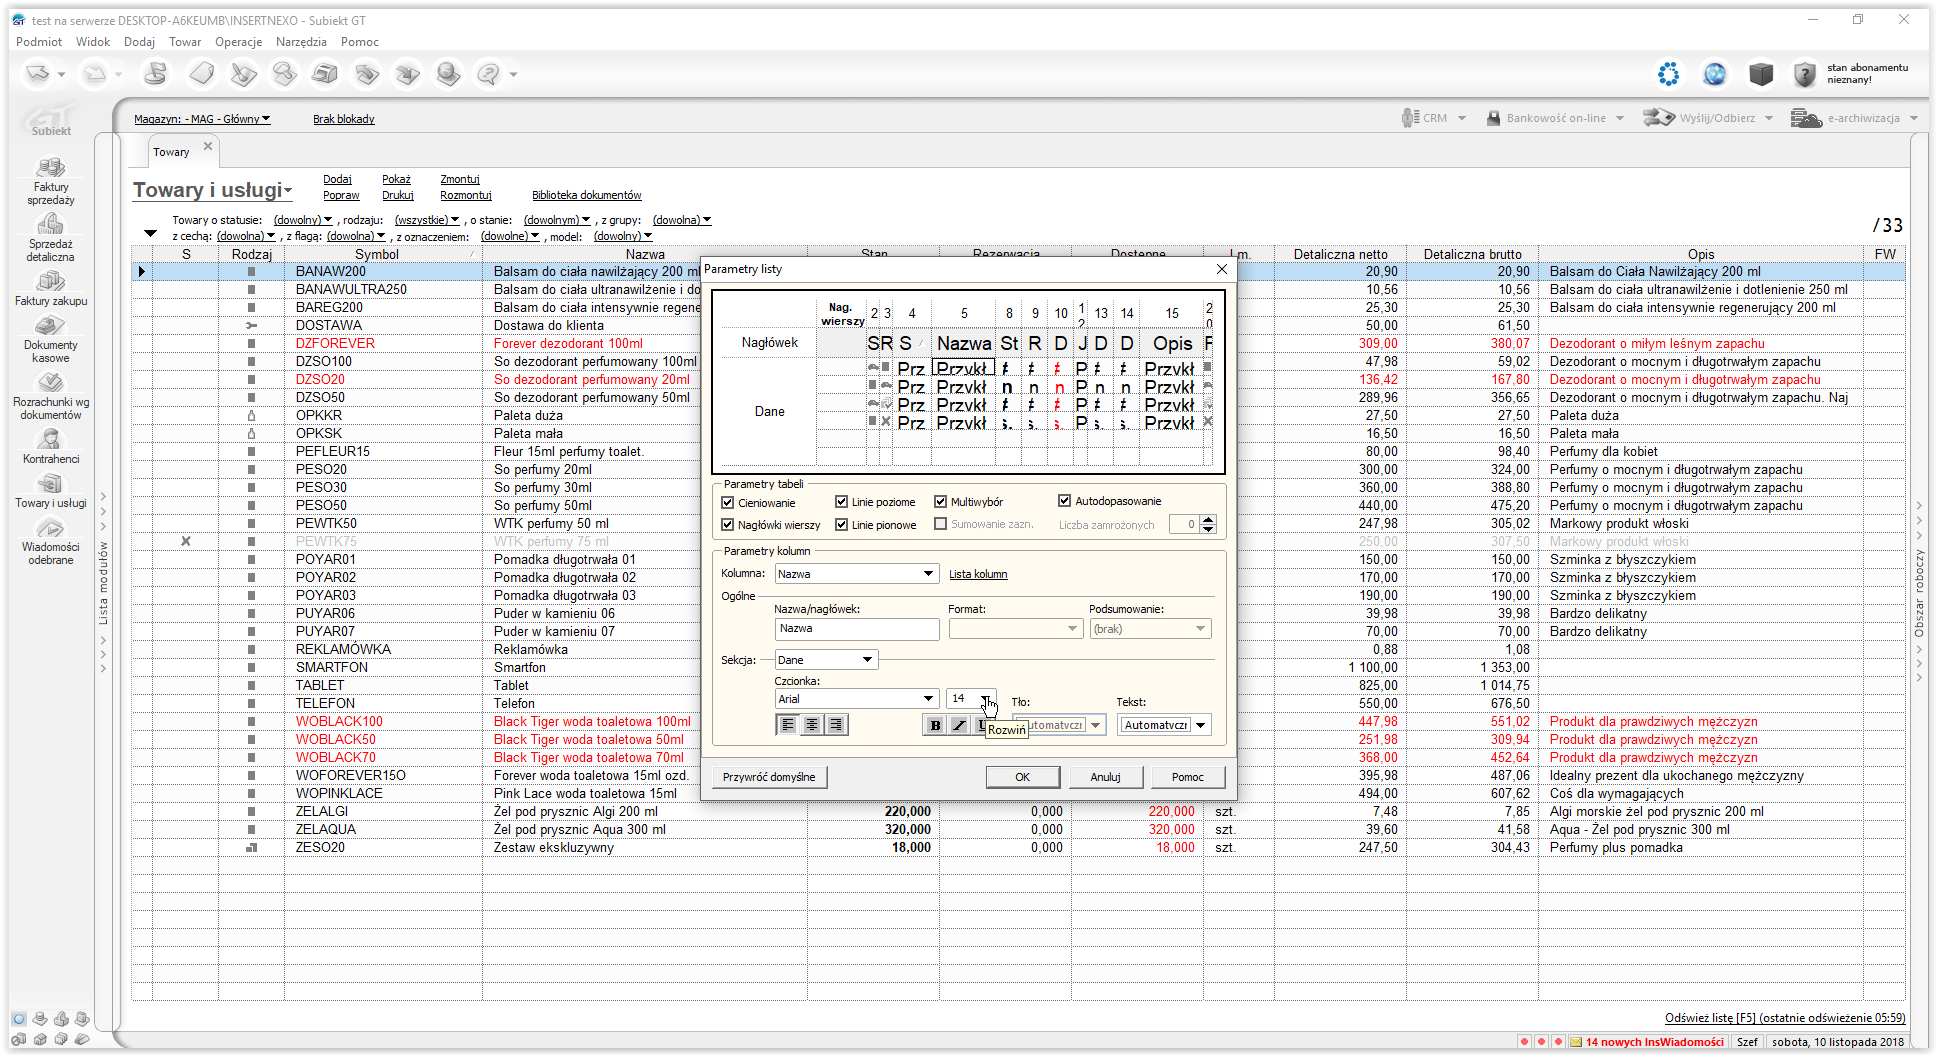Image resolution: width=1937 pixels, height=1056 pixels.
Task: Toggle Linie poziome checkbox
Action: point(842,502)
